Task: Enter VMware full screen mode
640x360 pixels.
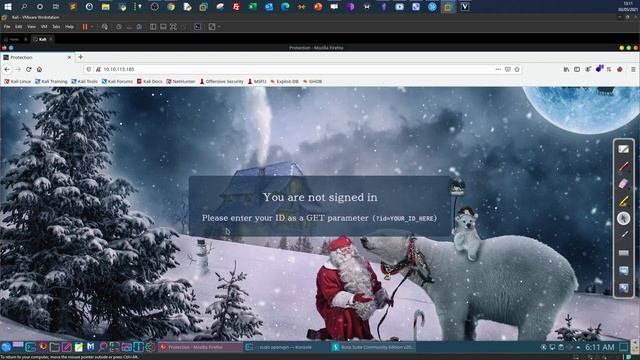Action: 173,27
